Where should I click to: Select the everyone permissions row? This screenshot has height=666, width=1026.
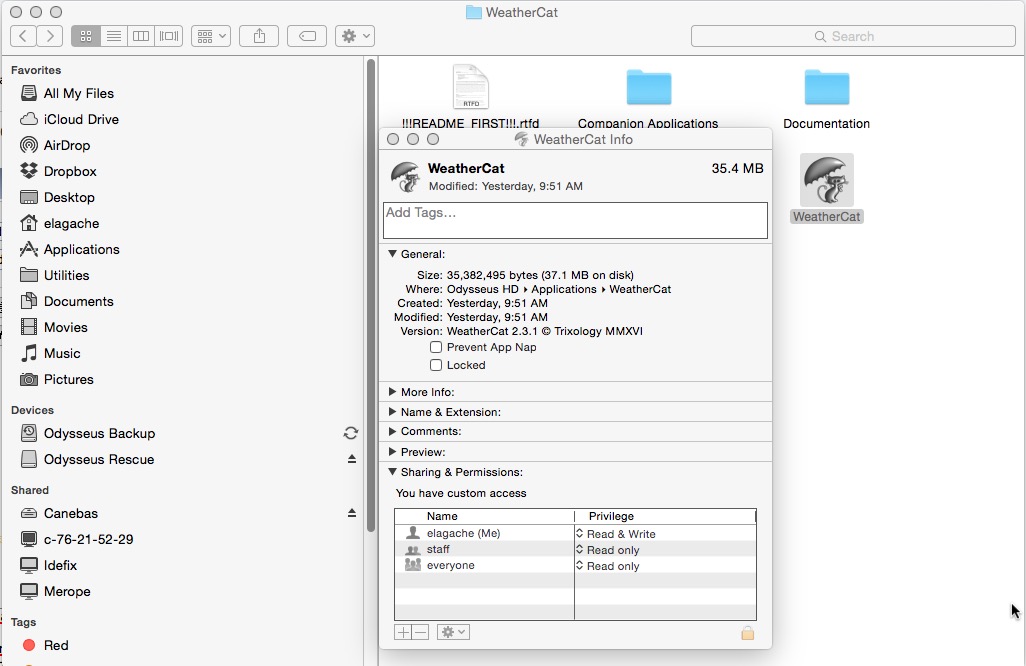575,565
